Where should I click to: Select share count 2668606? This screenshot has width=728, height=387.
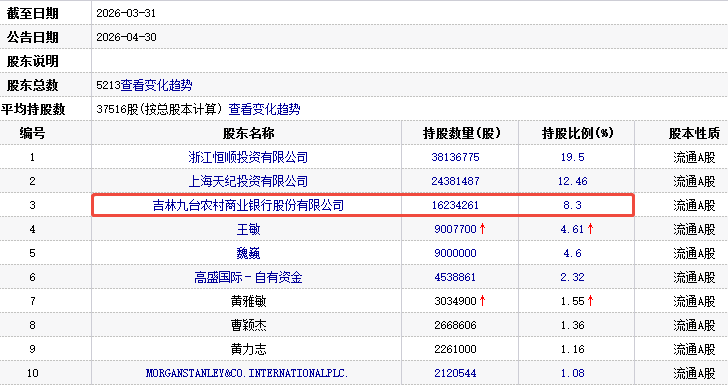click(x=455, y=325)
